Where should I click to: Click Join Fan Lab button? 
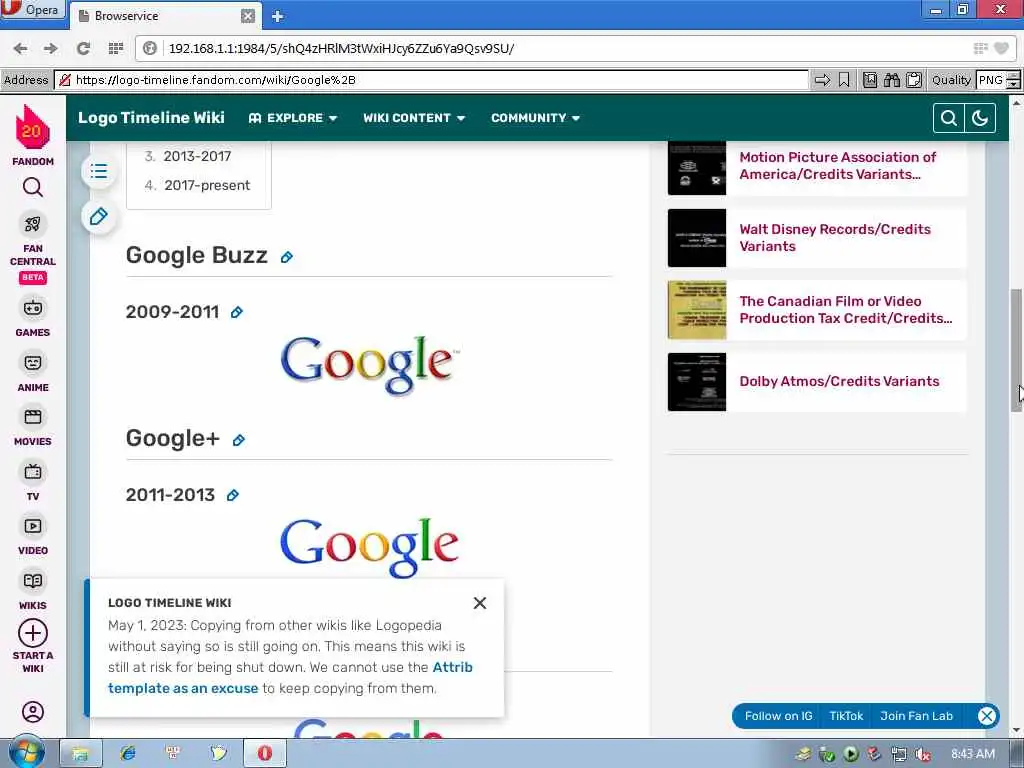click(x=916, y=716)
